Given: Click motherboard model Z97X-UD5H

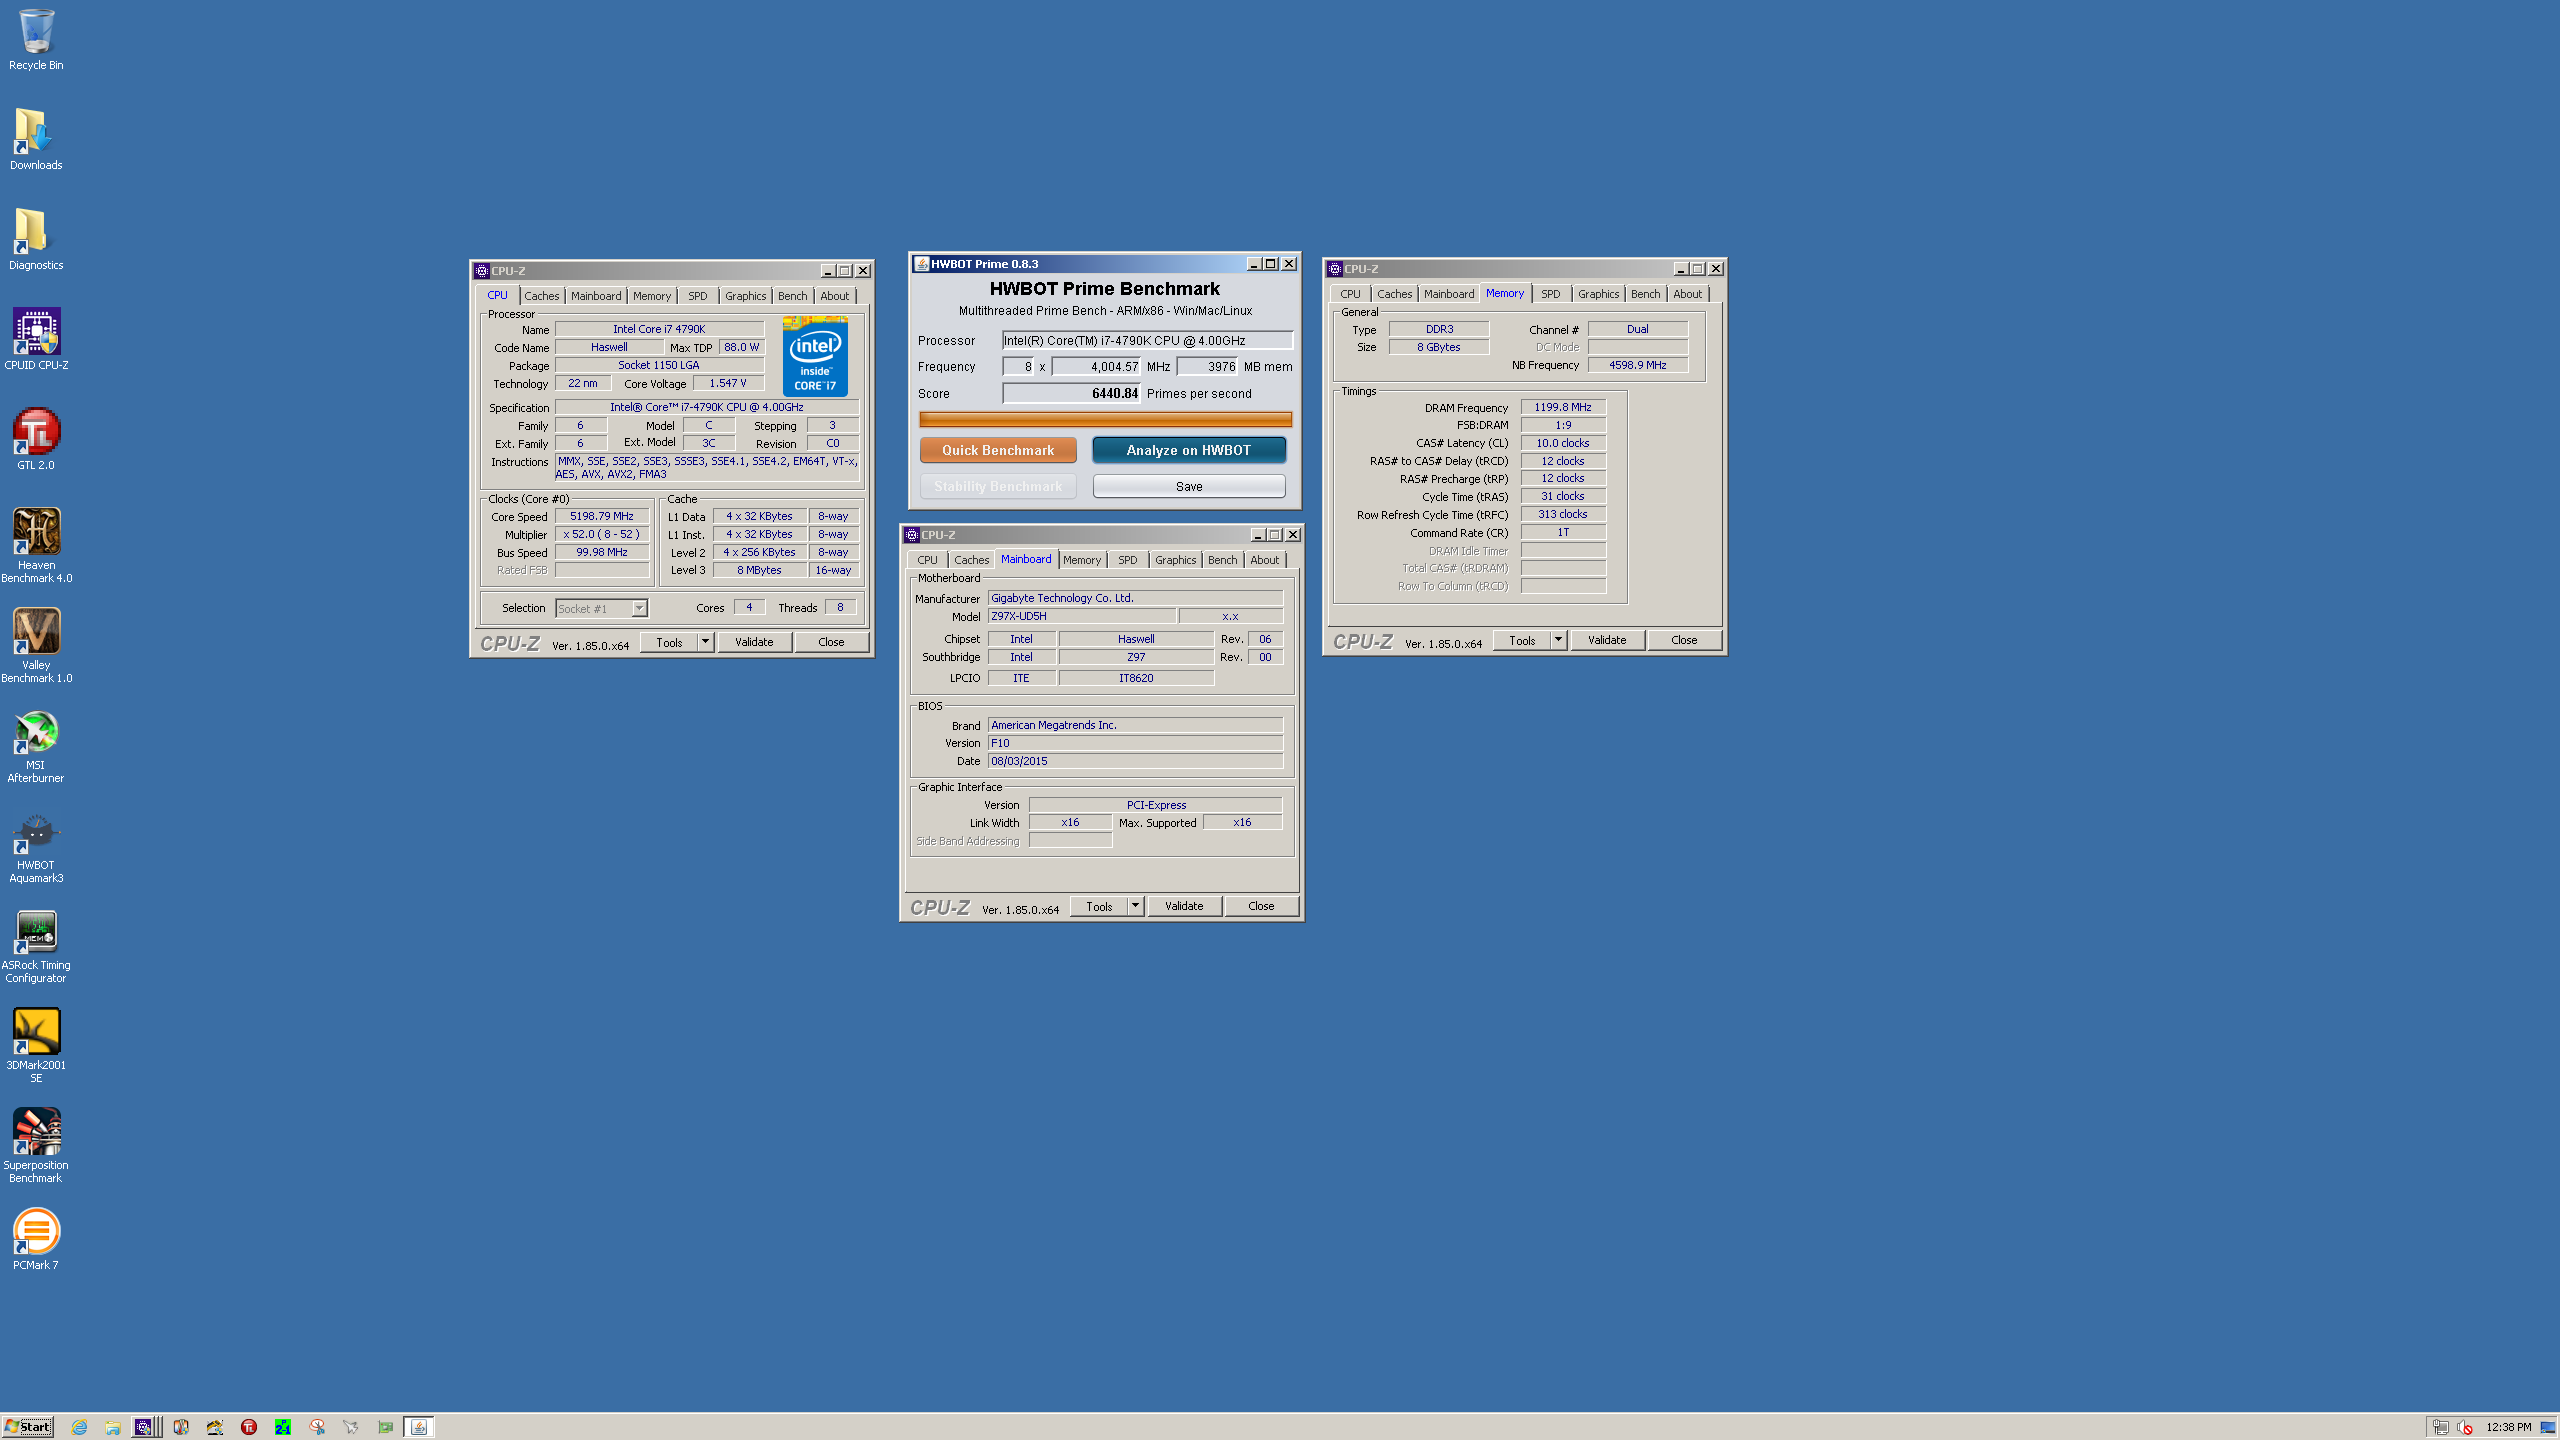Looking at the screenshot, I should 1082,617.
